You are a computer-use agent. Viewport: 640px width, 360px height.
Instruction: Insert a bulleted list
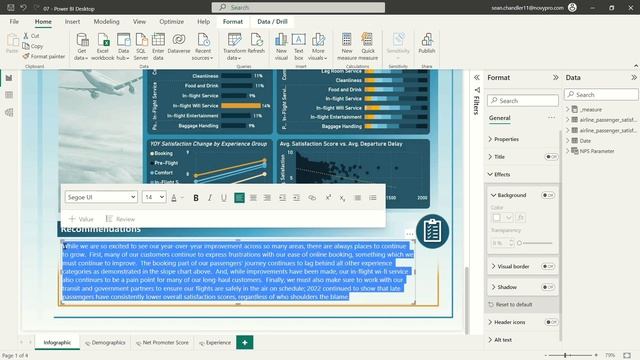[x=373, y=198]
